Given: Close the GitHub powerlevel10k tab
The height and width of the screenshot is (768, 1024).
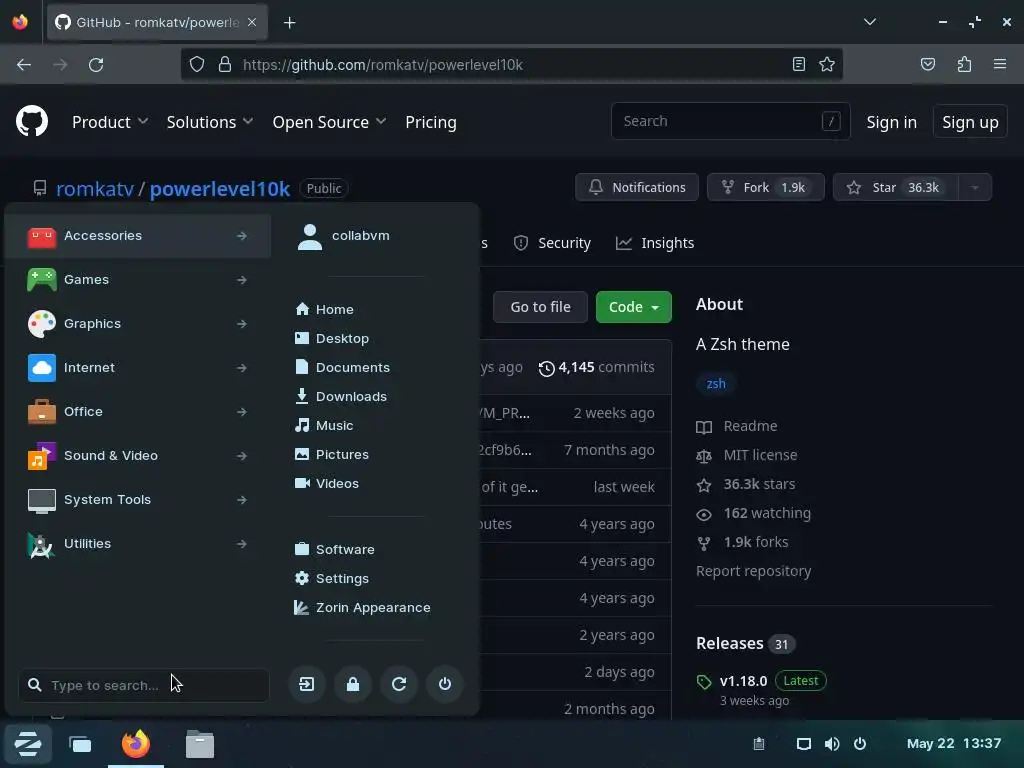Looking at the screenshot, I should (x=252, y=22).
